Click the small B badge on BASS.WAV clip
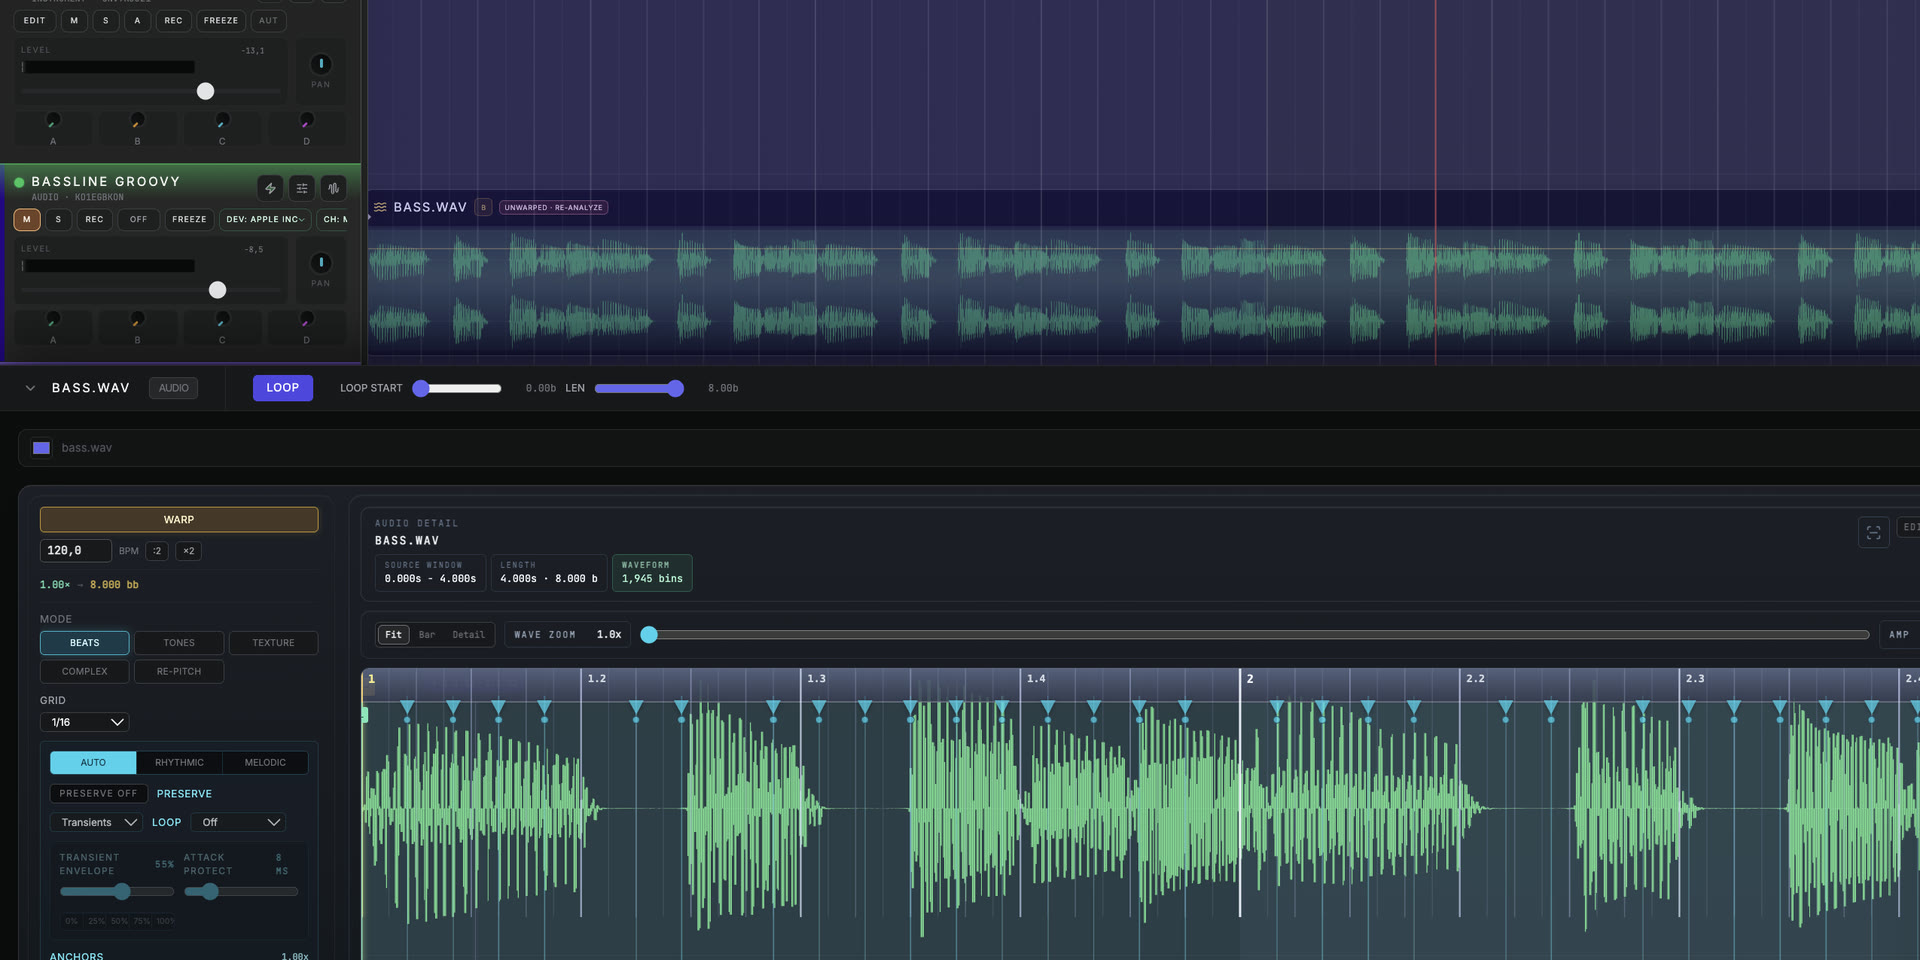 483,207
